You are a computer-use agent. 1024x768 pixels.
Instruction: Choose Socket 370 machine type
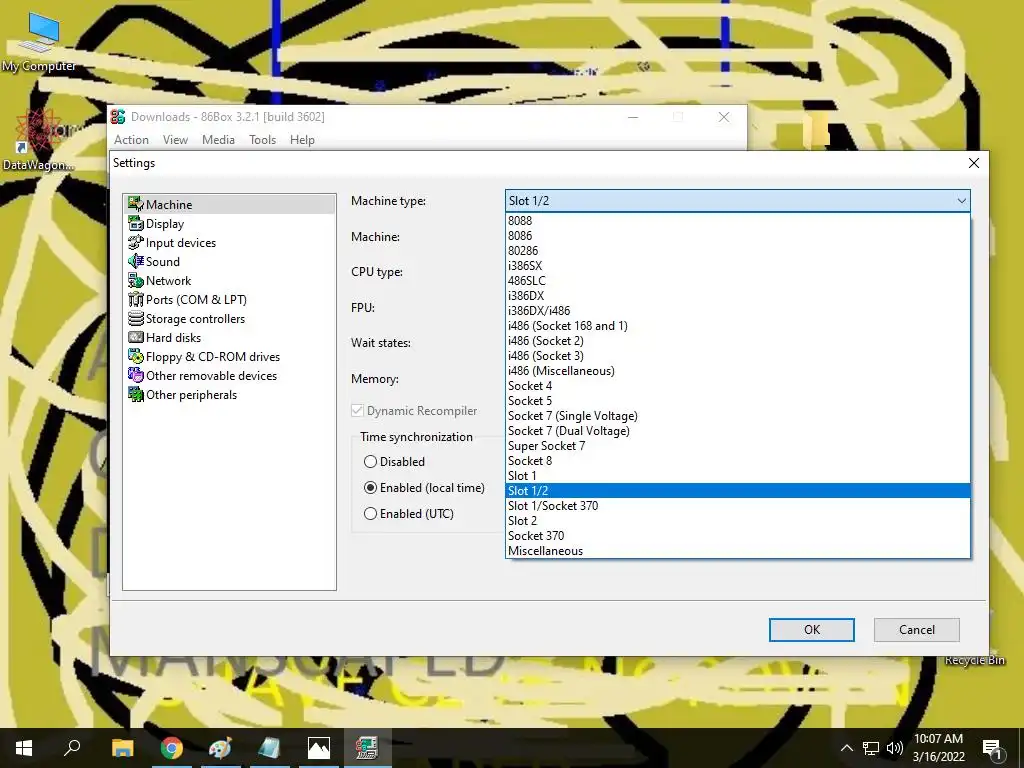point(738,536)
